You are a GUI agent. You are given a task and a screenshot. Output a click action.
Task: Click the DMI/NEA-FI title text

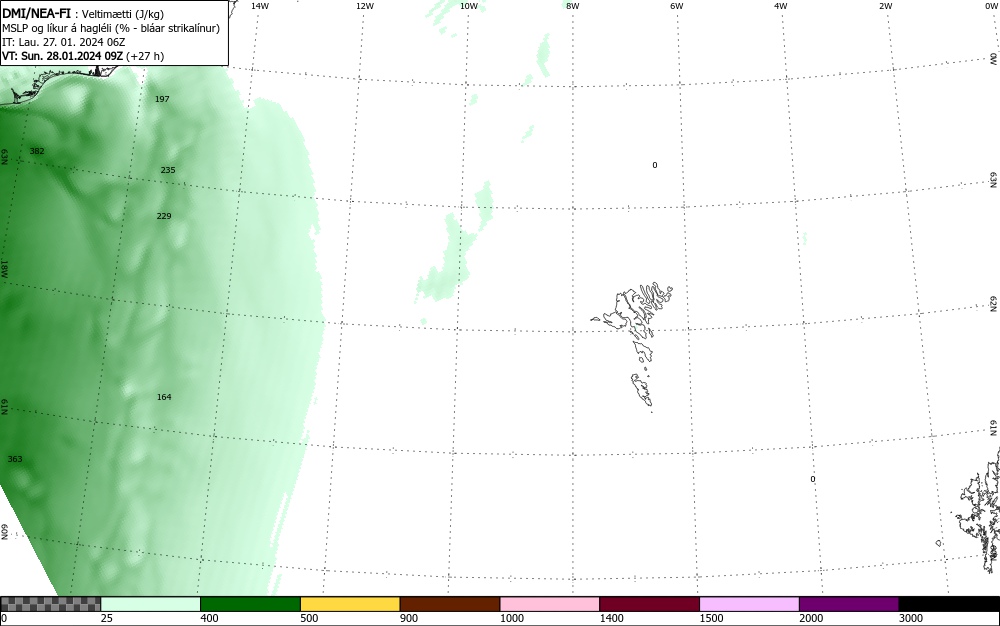point(36,13)
